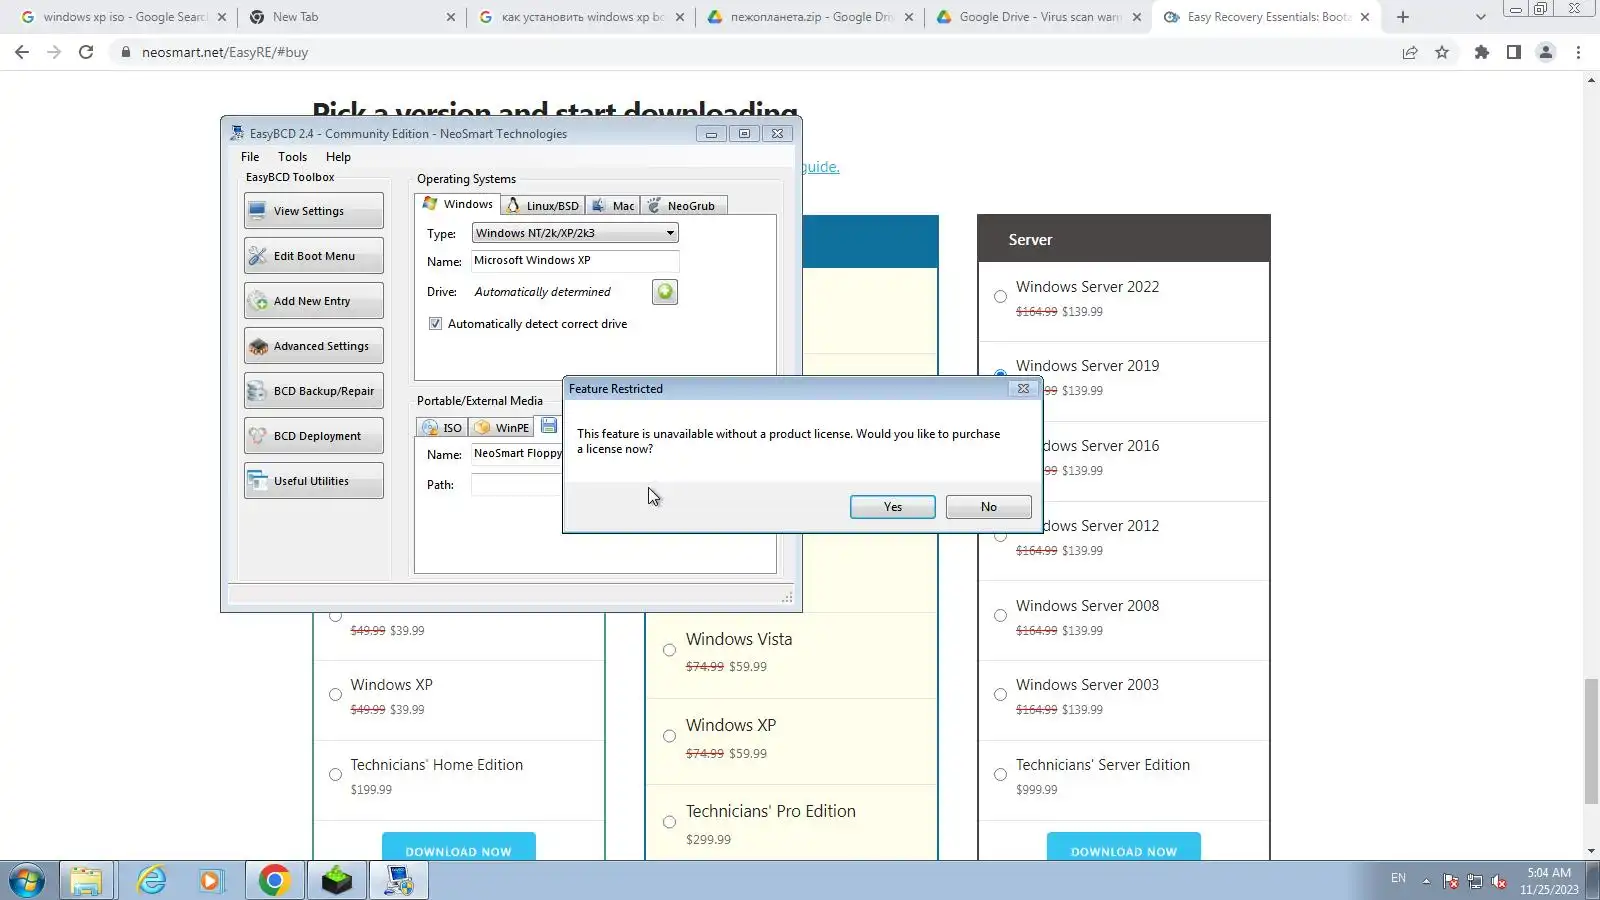Click the Name field containing 'Microsoft Windows XP'
The height and width of the screenshot is (900, 1600).
click(575, 261)
